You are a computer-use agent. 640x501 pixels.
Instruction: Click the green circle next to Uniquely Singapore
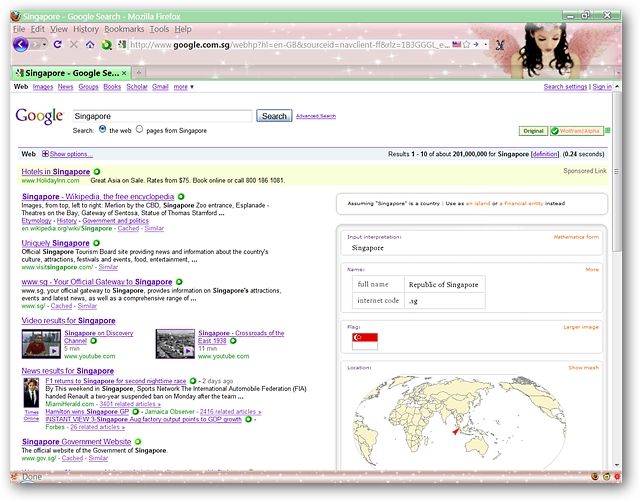[96, 243]
